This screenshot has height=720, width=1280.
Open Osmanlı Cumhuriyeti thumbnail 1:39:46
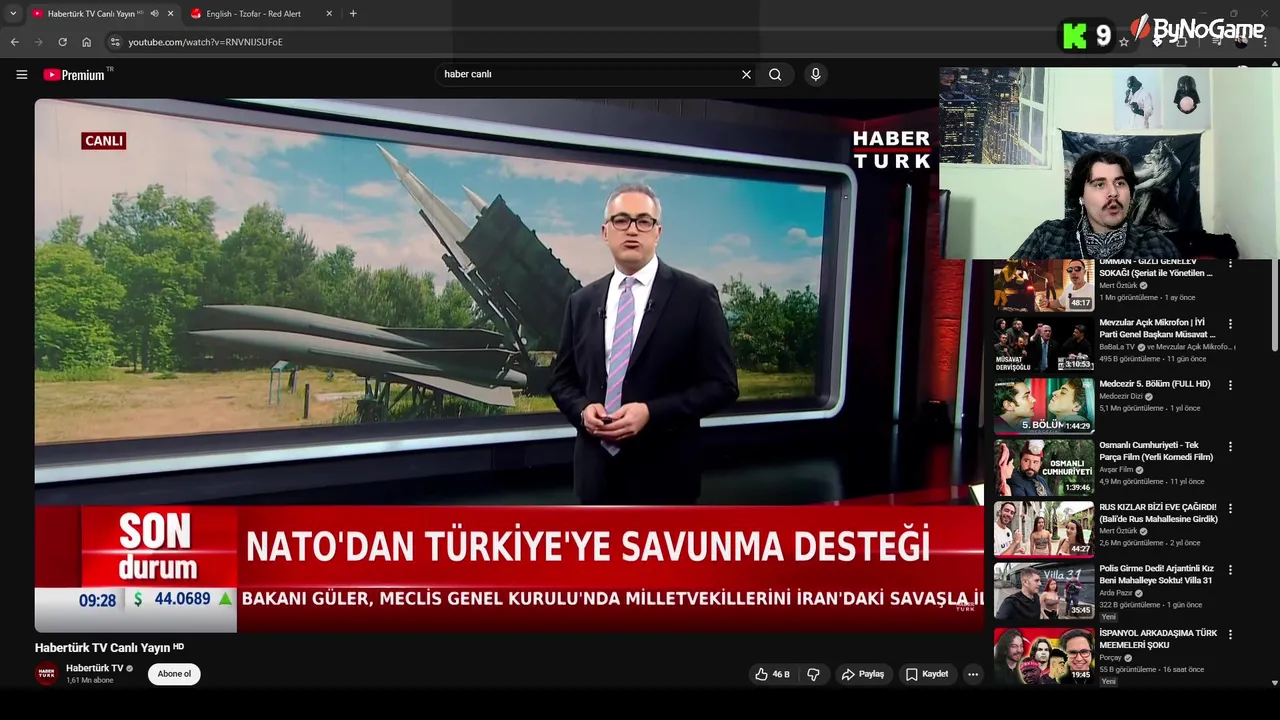pyautogui.click(x=1043, y=467)
